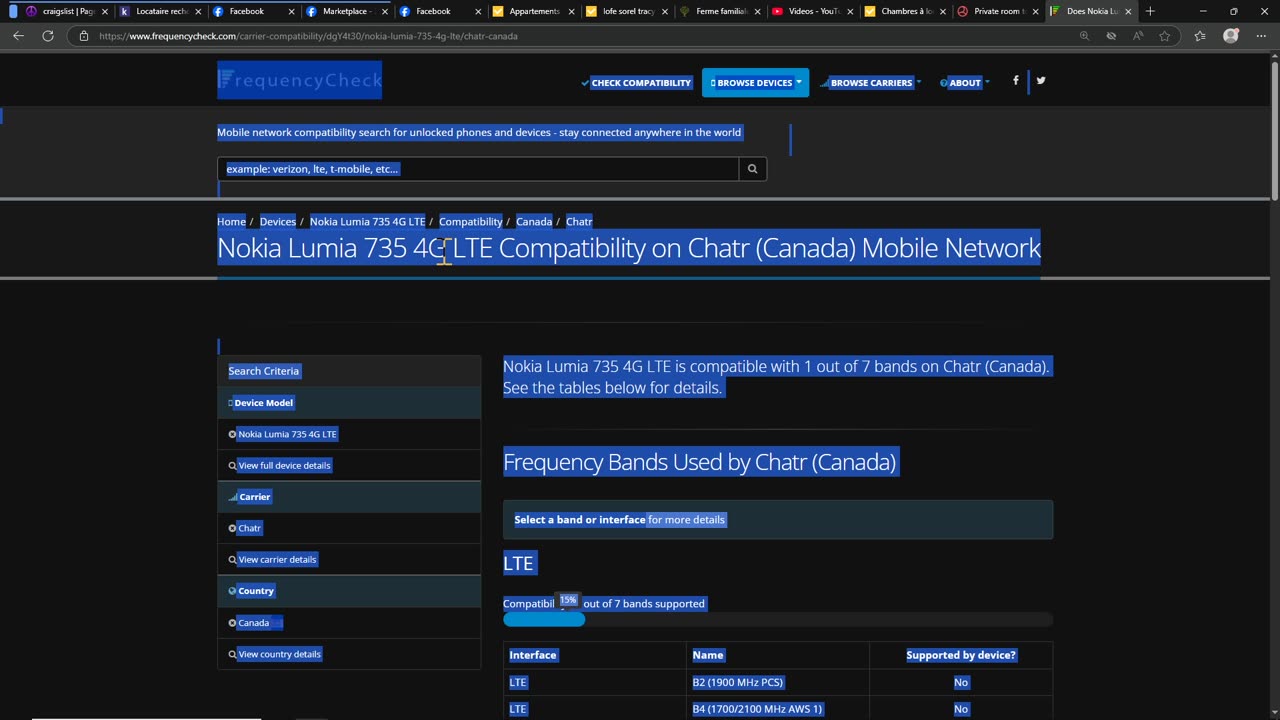Open View country details link
The width and height of the screenshot is (1280, 720).
(279, 654)
